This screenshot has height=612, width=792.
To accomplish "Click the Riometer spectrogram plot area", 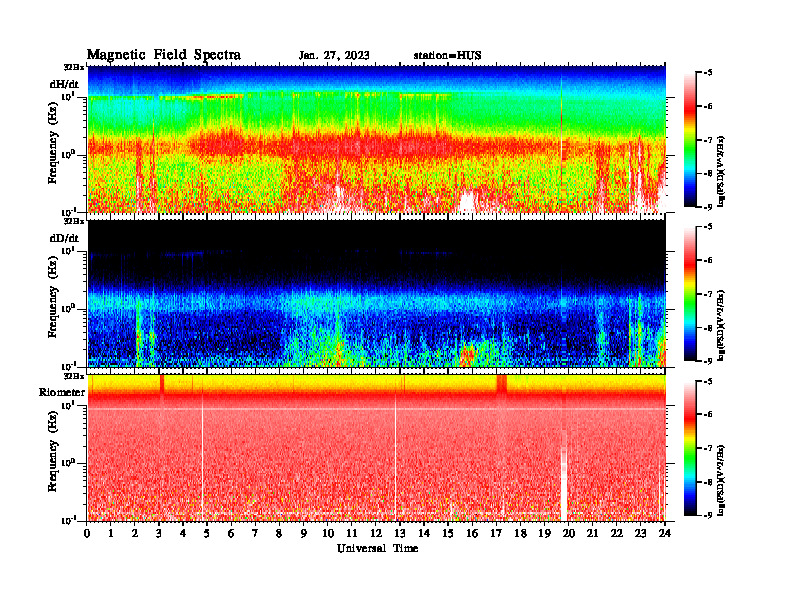I will click(x=376, y=448).
